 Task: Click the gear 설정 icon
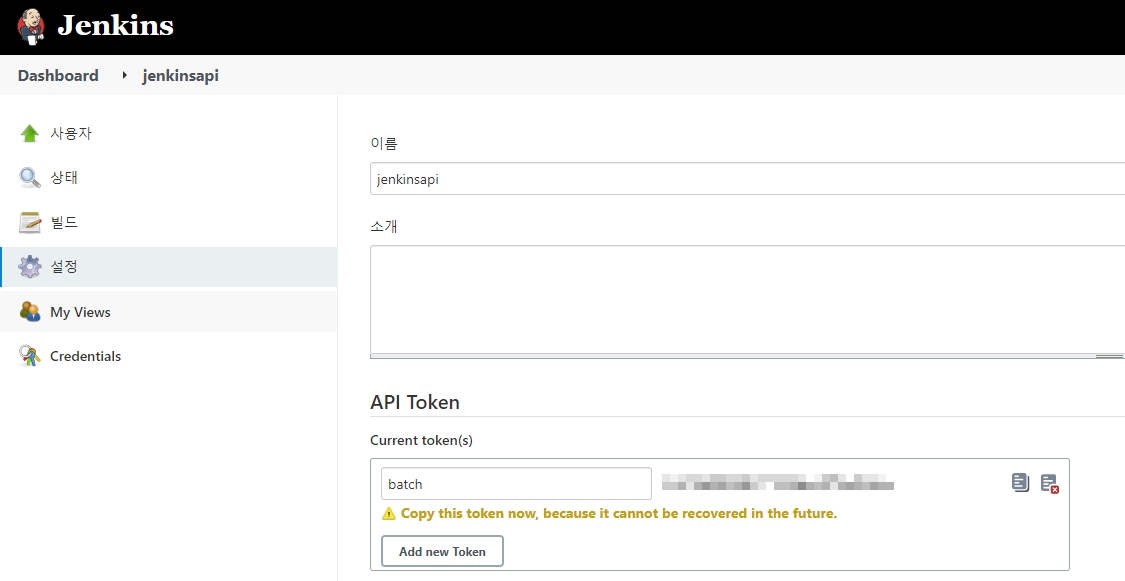(29, 267)
